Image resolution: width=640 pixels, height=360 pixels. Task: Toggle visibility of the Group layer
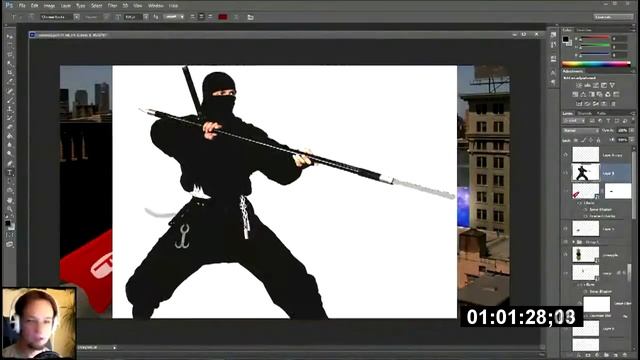click(x=566, y=242)
